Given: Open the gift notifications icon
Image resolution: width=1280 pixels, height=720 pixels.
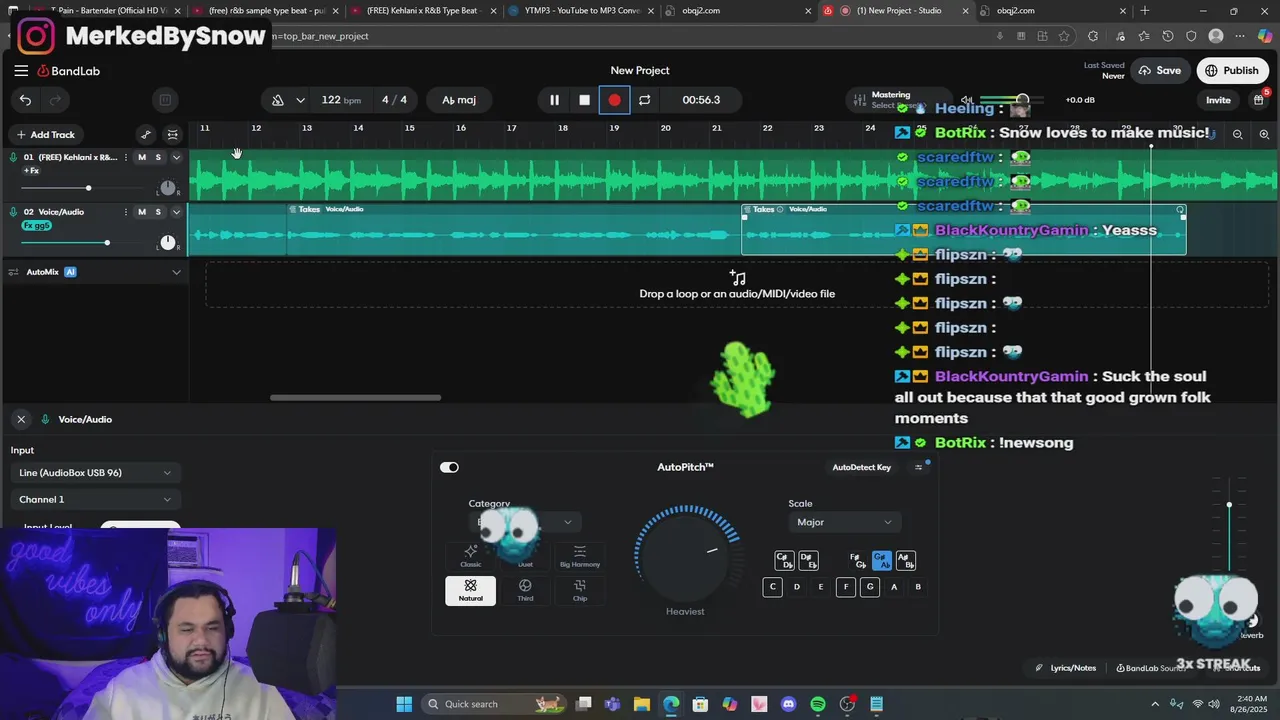Looking at the screenshot, I should tap(1259, 100).
